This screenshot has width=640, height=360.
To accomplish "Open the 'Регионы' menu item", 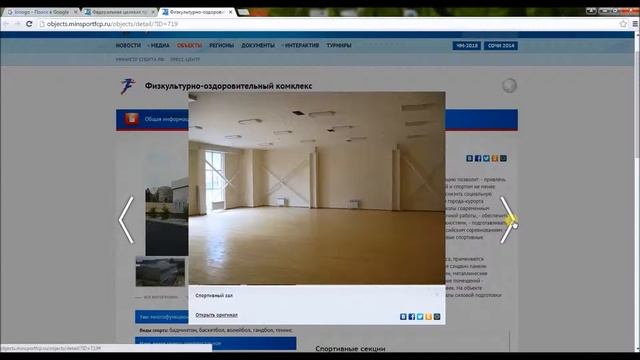I will (x=221, y=45).
